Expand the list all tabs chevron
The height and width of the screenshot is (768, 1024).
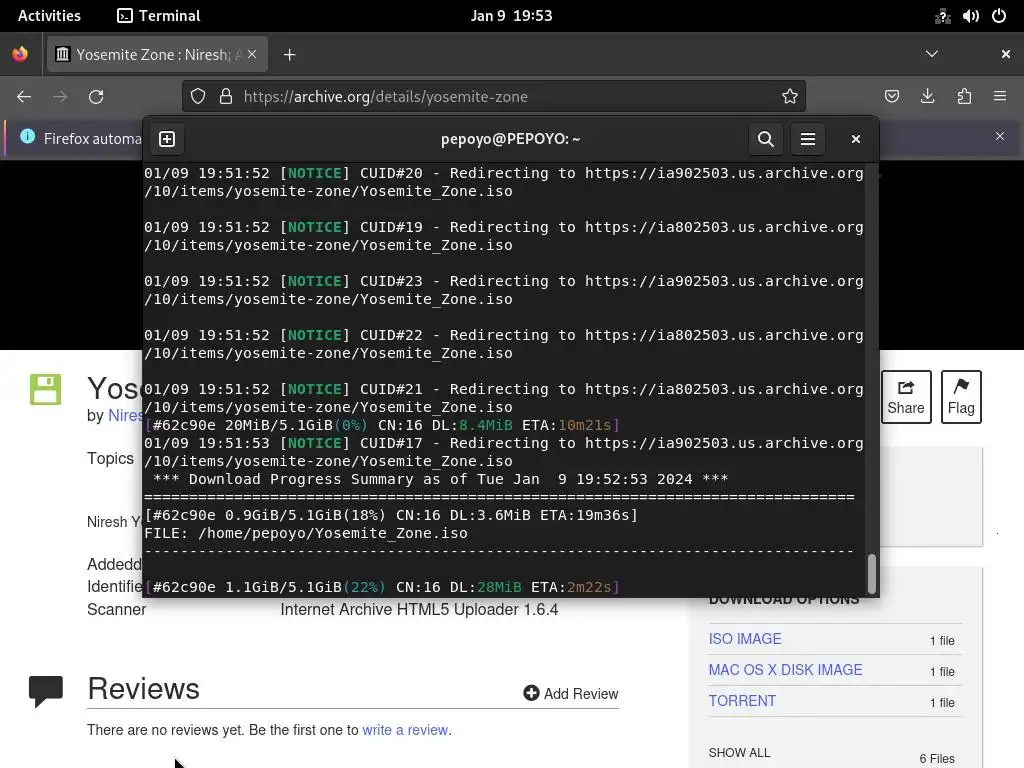pyautogui.click(x=932, y=54)
